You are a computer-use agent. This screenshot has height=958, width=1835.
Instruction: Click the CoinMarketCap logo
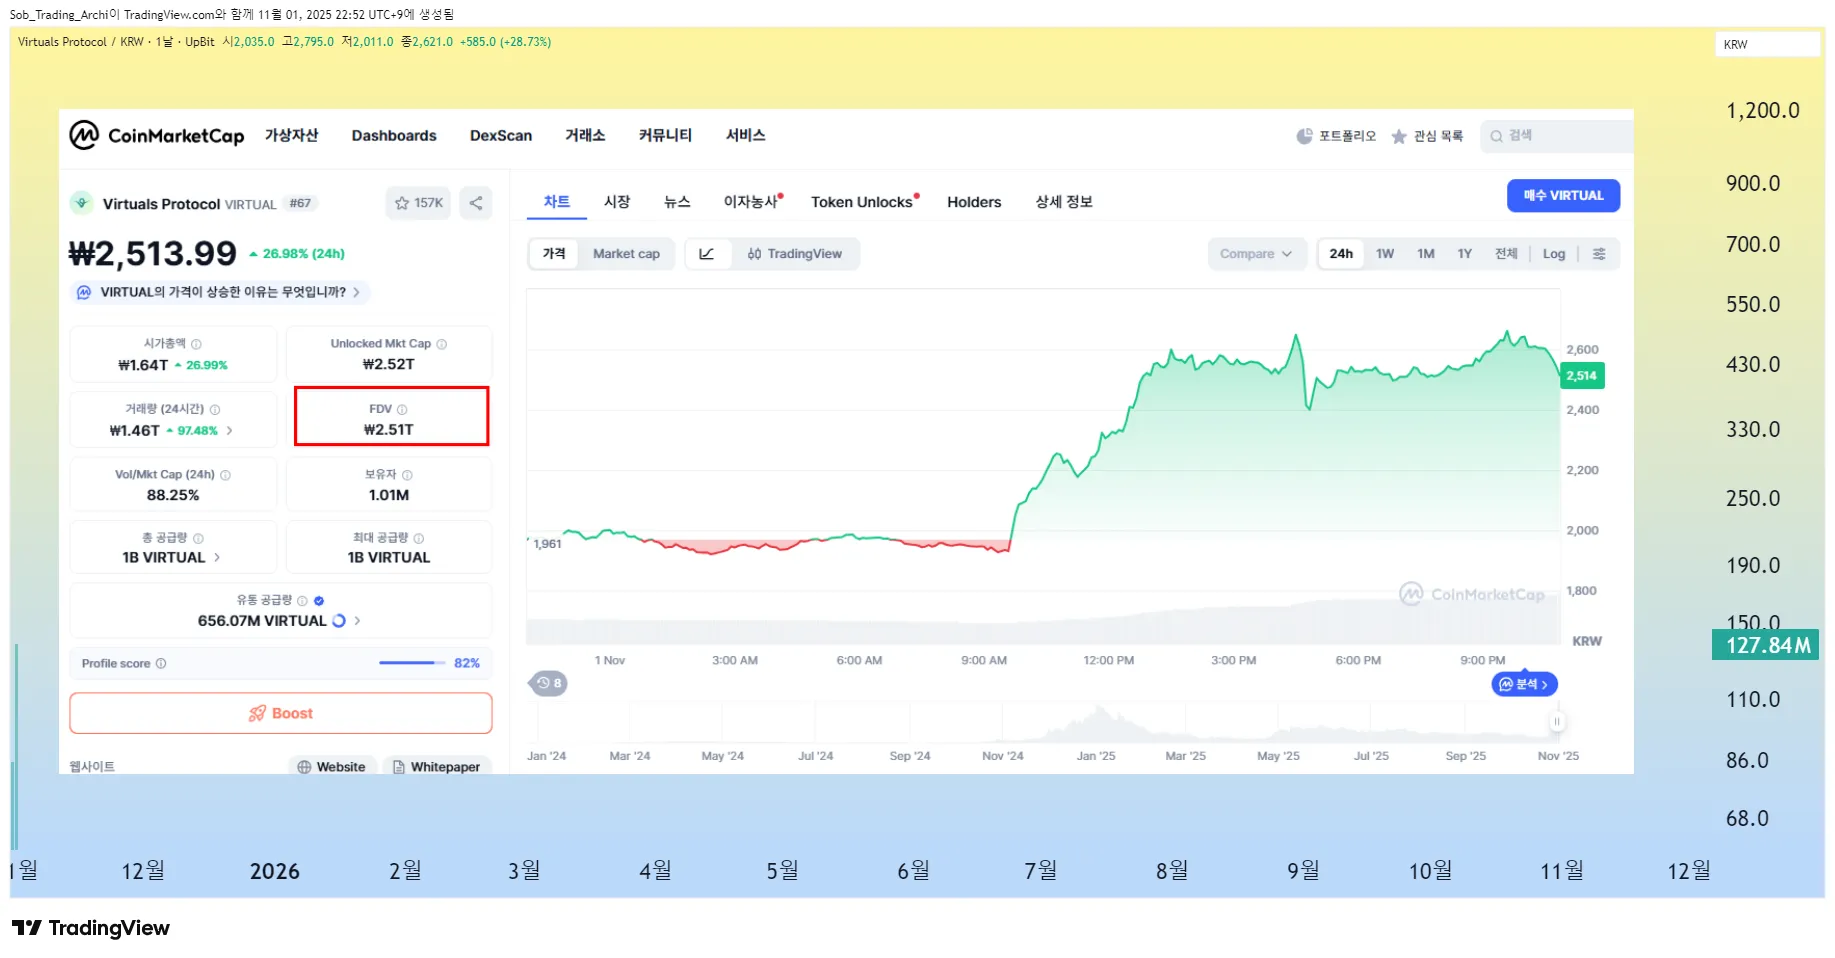(157, 135)
